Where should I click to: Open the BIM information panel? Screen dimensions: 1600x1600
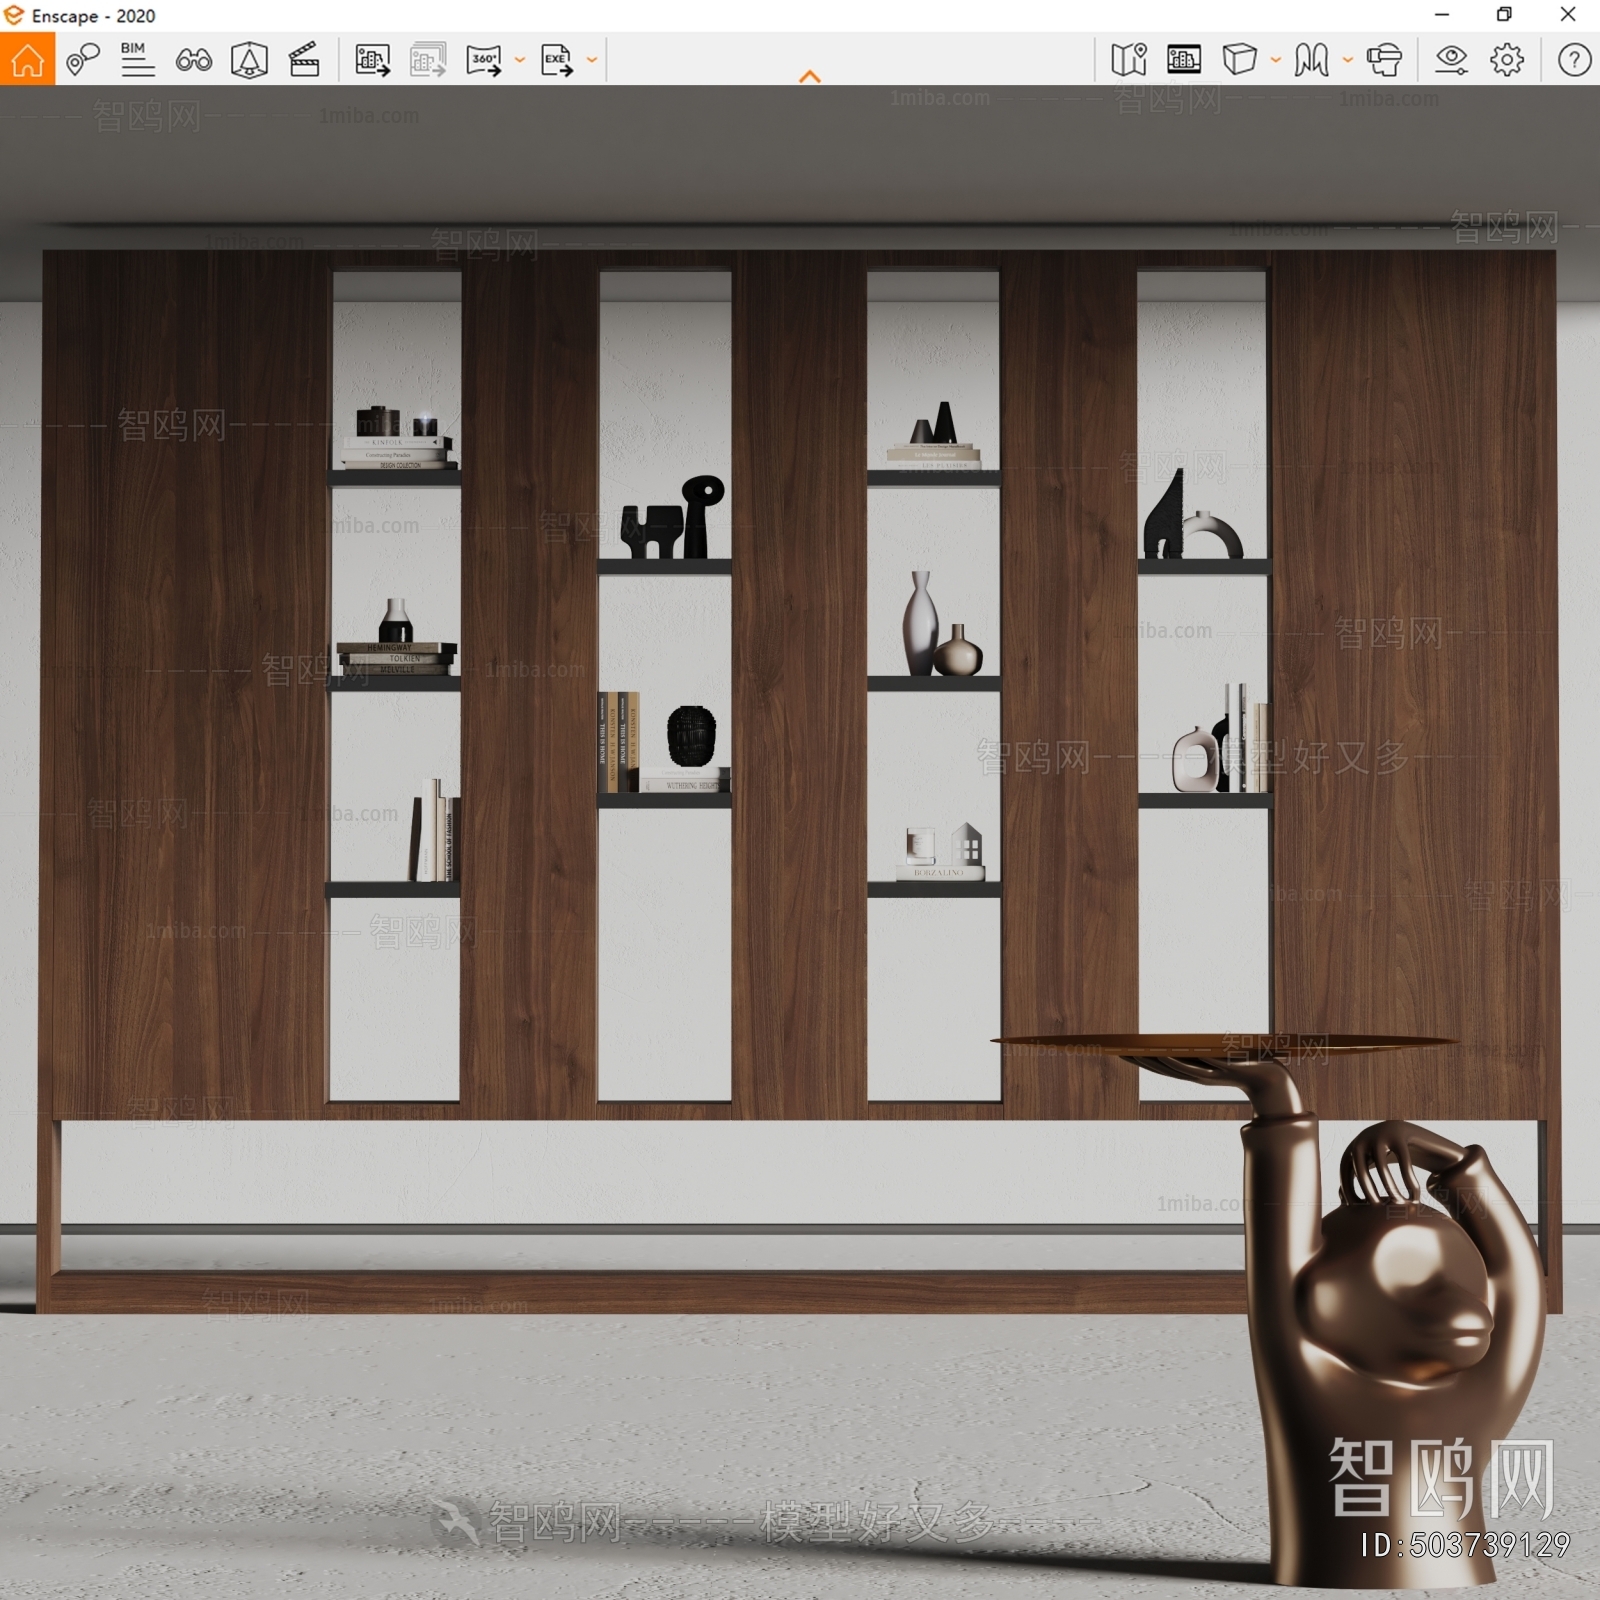click(x=137, y=59)
